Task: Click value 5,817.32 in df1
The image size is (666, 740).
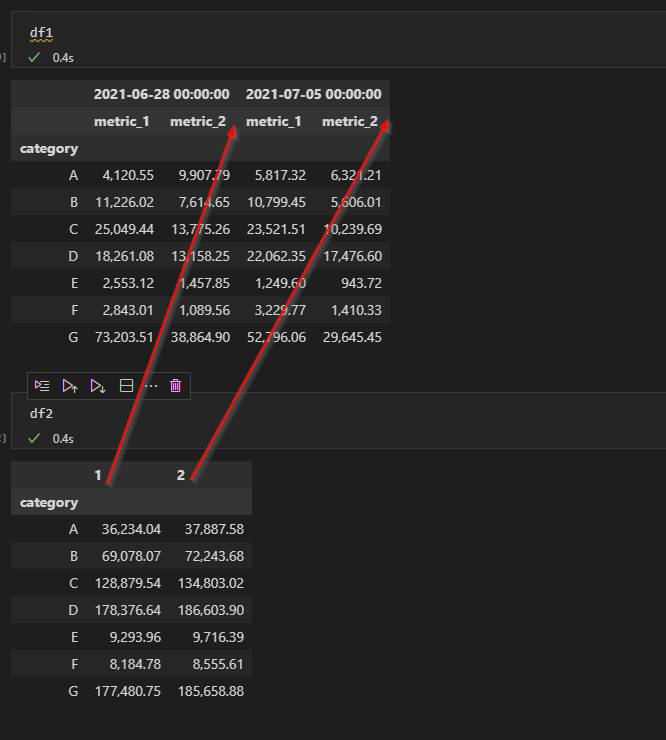Action: tap(280, 176)
